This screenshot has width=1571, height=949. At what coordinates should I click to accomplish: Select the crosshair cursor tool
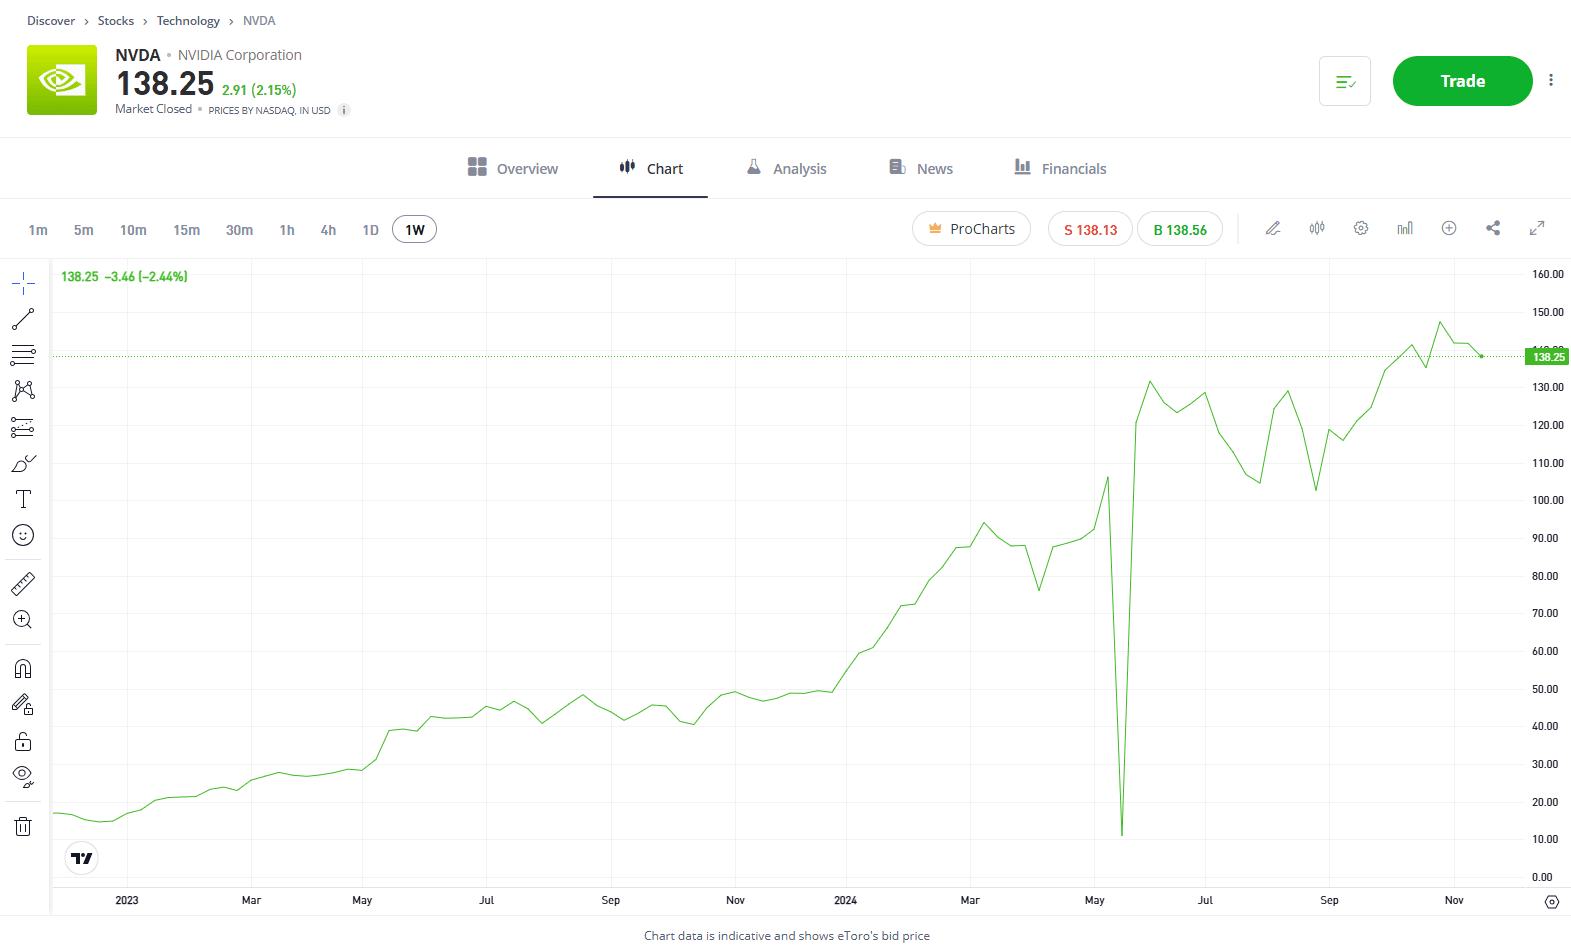click(23, 284)
